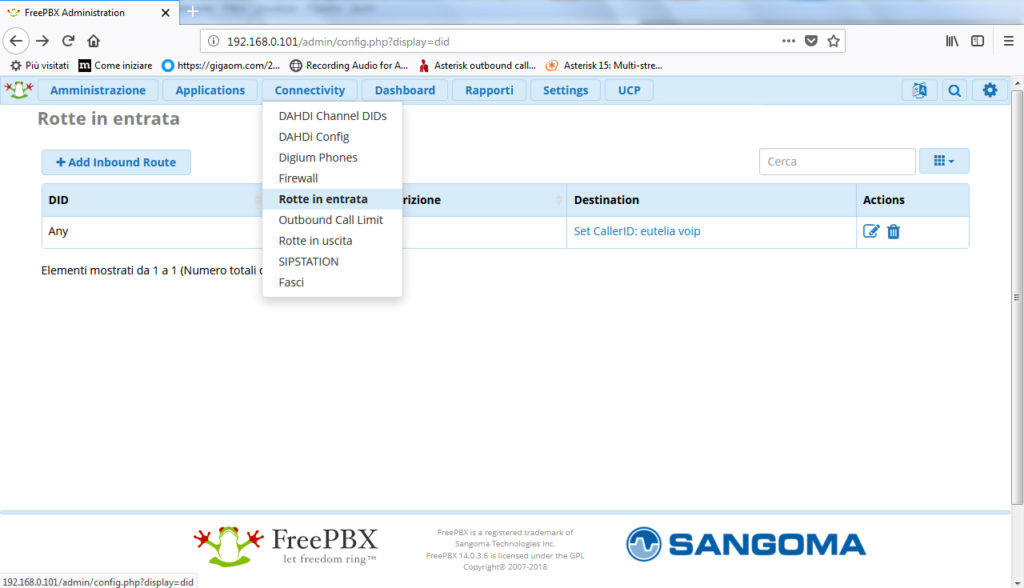Image resolution: width=1024 pixels, height=588 pixels.
Task: Open Recording Audio for A... bookmark
Action: coord(349,65)
